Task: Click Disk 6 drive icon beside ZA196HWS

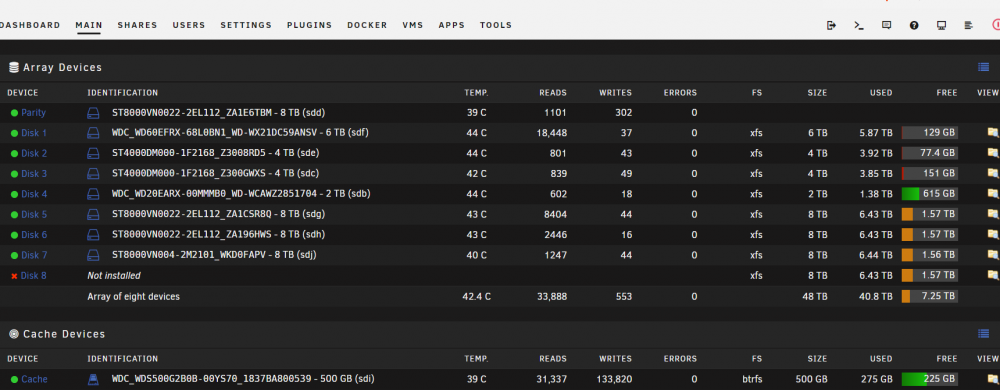Action: (x=93, y=235)
